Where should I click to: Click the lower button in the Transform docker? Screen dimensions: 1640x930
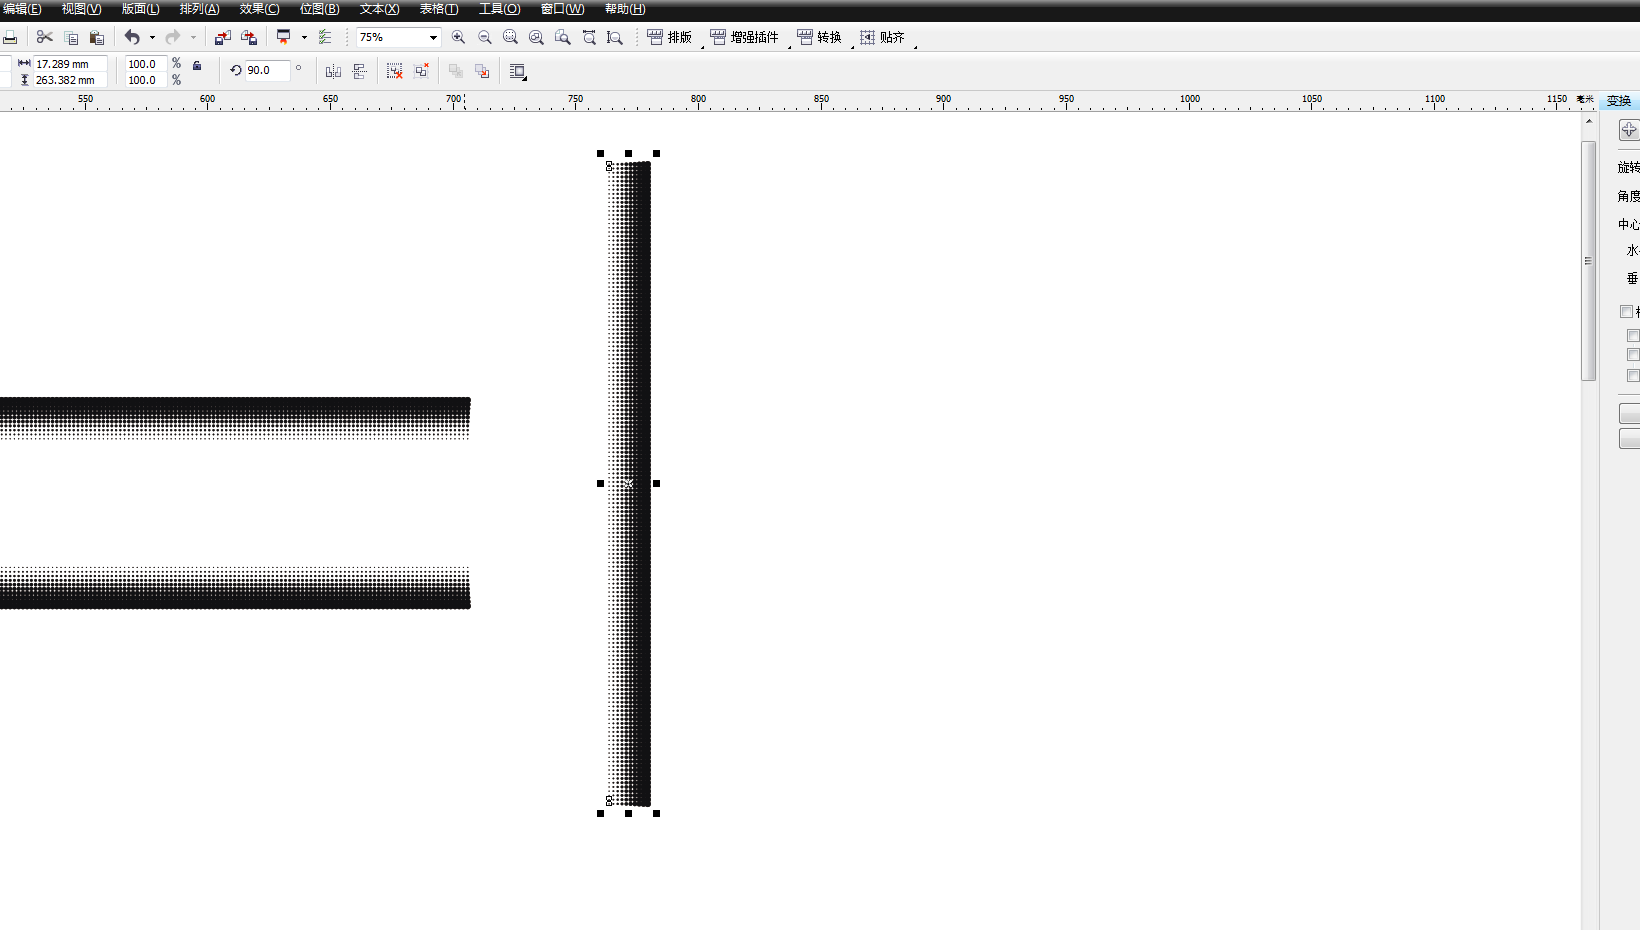[x=1630, y=439]
